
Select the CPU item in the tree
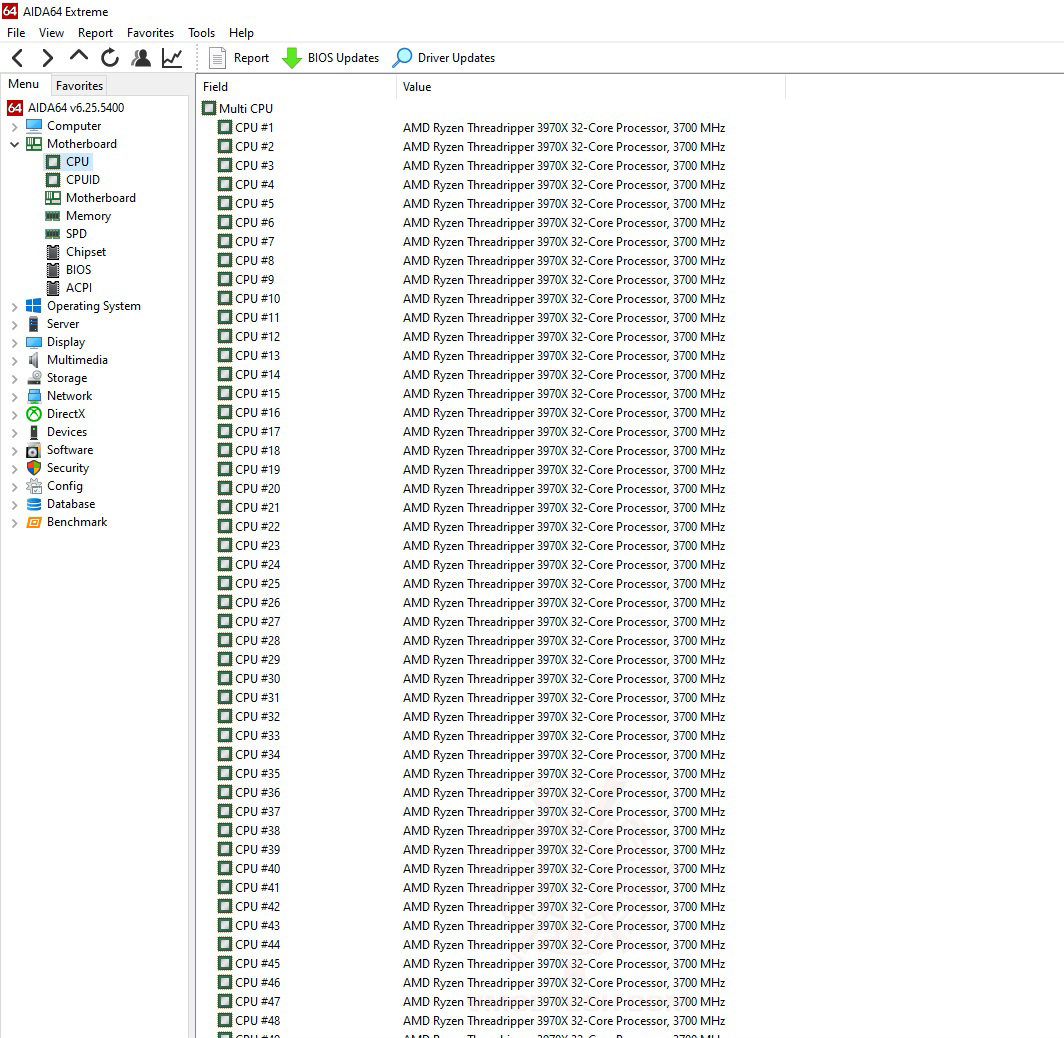click(x=77, y=162)
